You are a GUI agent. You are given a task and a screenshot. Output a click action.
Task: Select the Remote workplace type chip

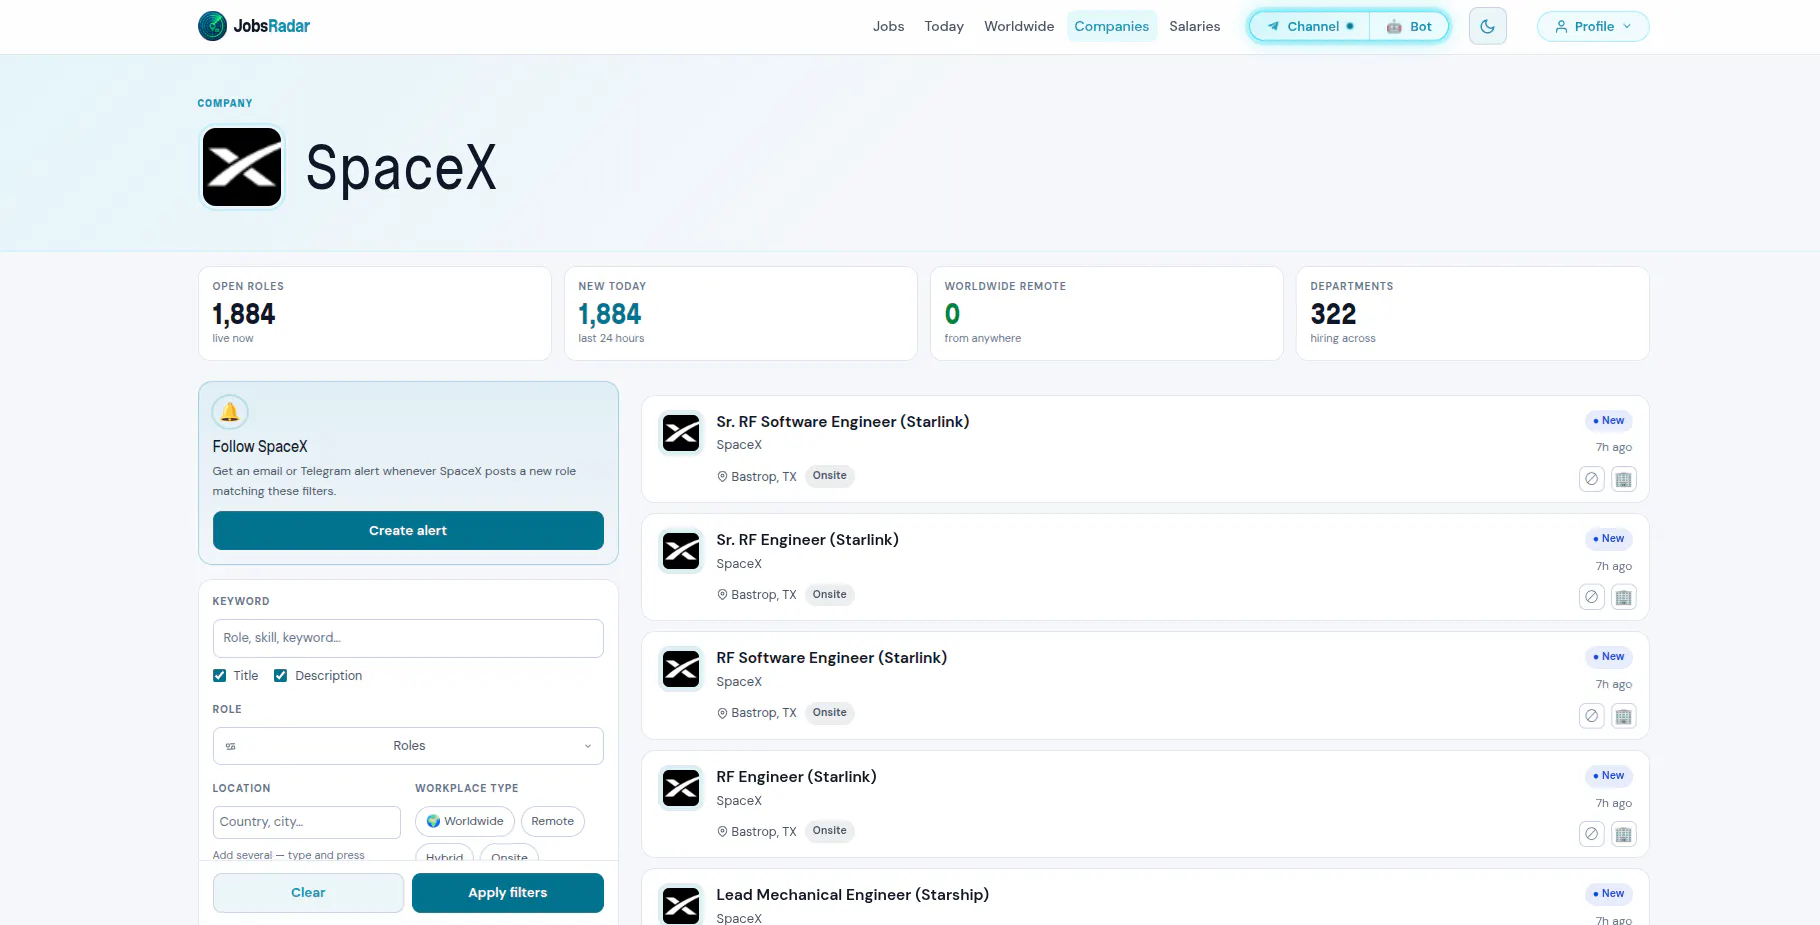tap(552, 821)
